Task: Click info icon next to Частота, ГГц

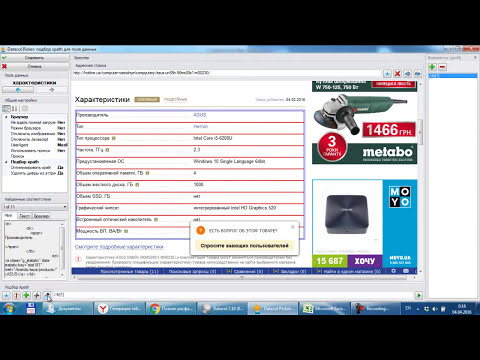Action: 107,150
